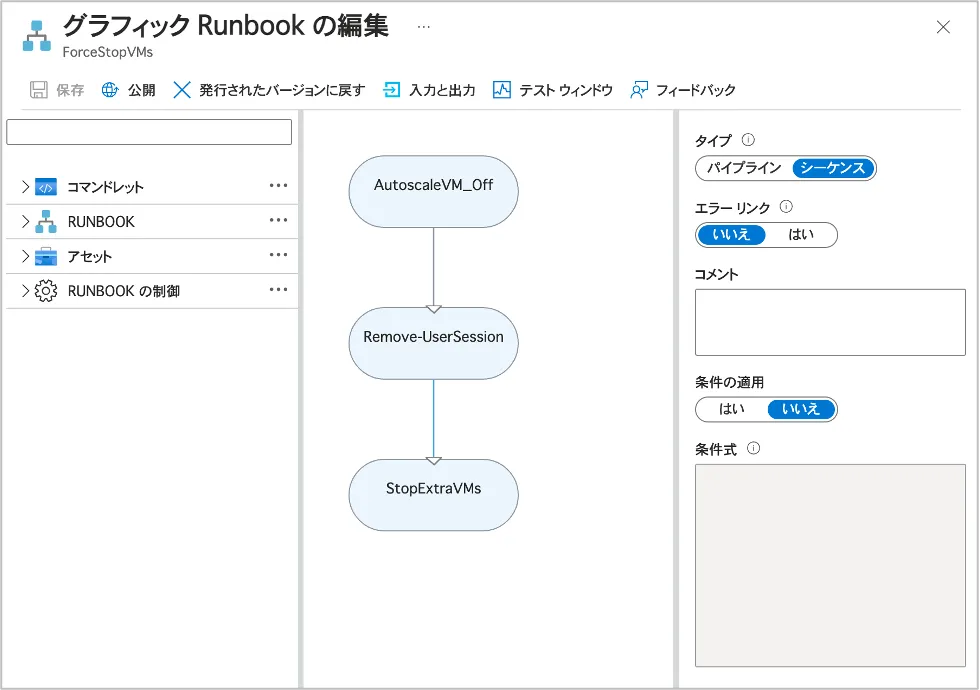
Task: Click the フィードバック toolbar label
Action: [696, 91]
